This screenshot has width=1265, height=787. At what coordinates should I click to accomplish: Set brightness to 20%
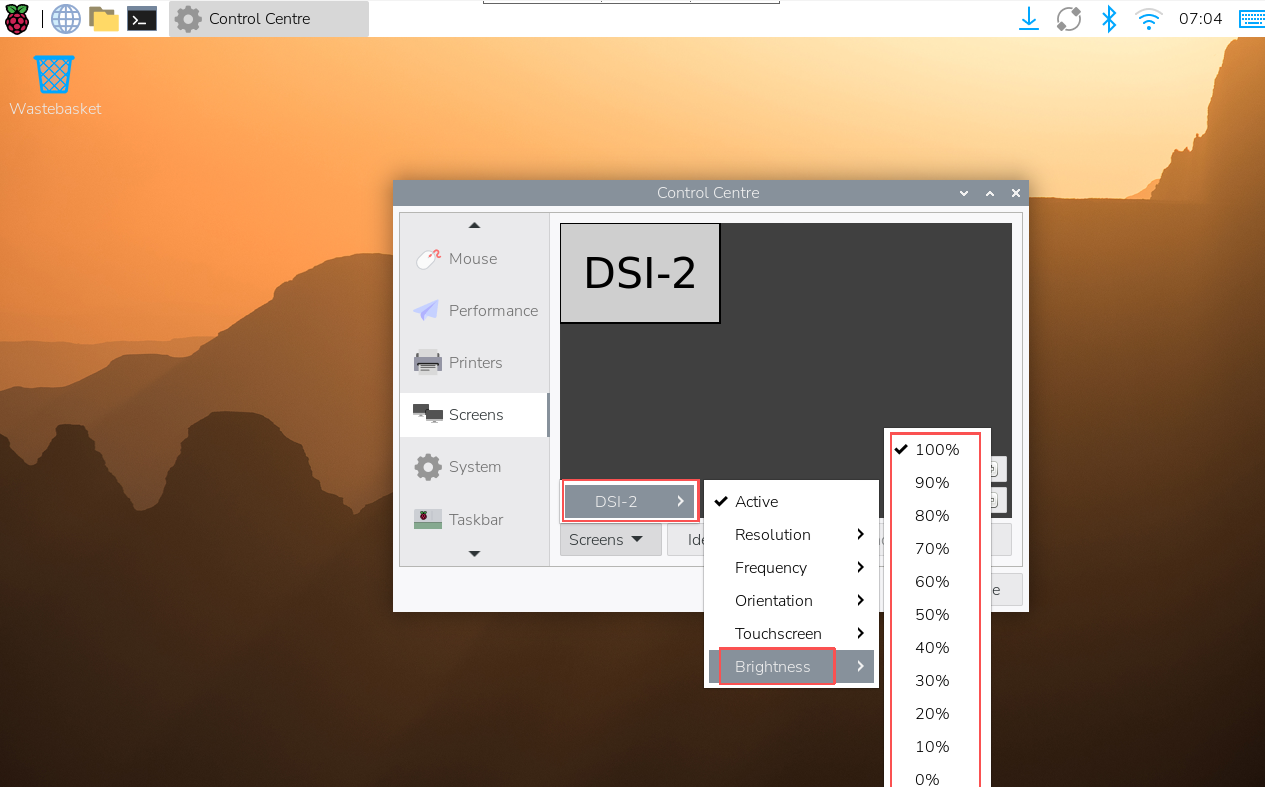[932, 714]
